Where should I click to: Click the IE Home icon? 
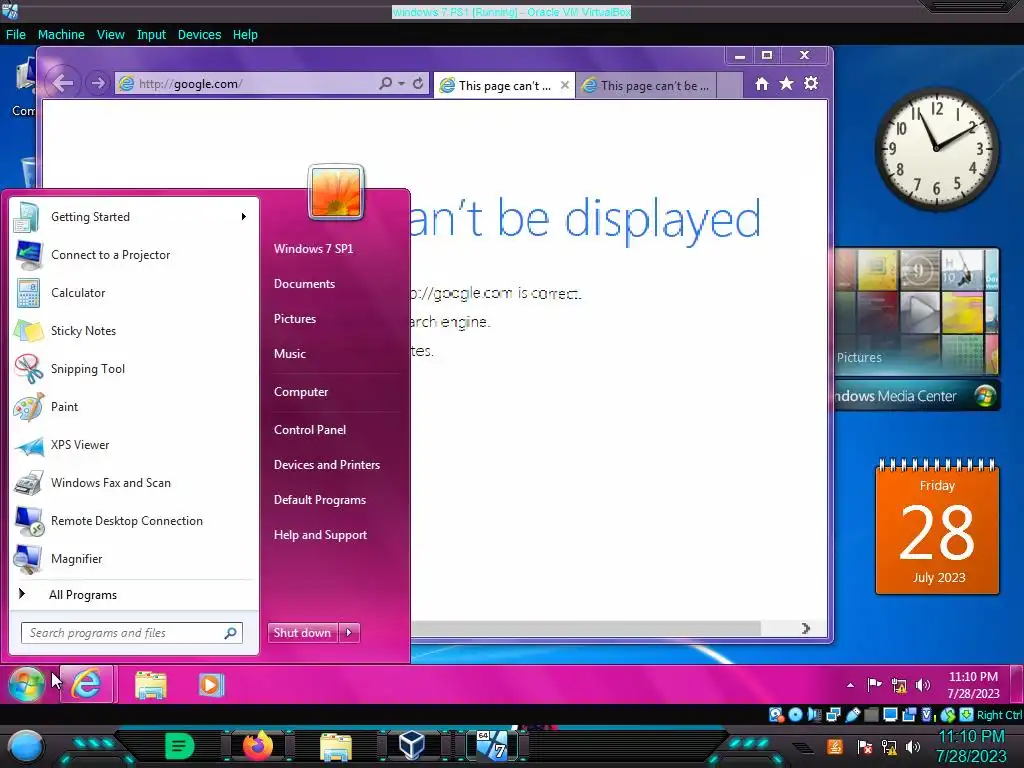761,84
